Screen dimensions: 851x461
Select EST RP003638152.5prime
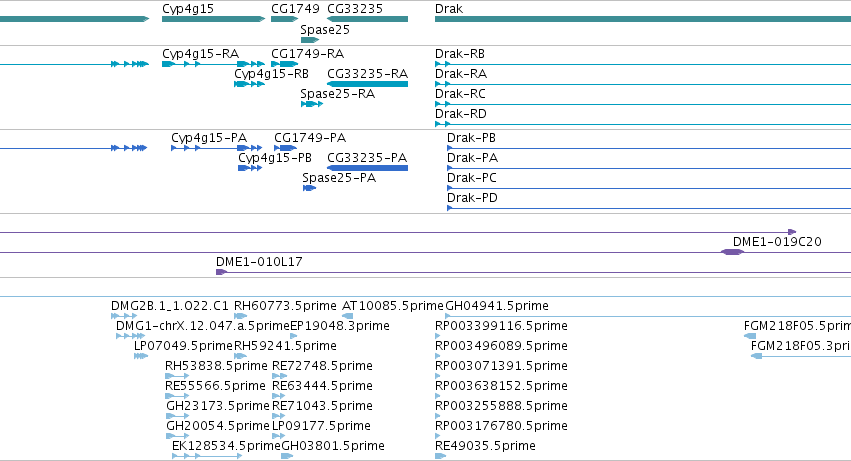tap(437, 396)
